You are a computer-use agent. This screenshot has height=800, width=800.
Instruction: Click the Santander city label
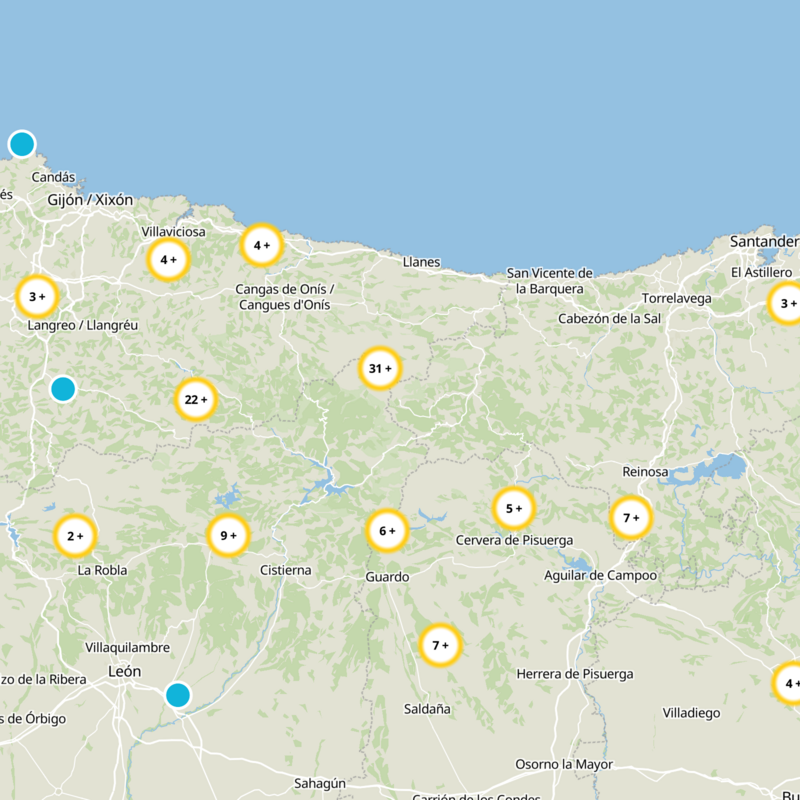[764, 241]
